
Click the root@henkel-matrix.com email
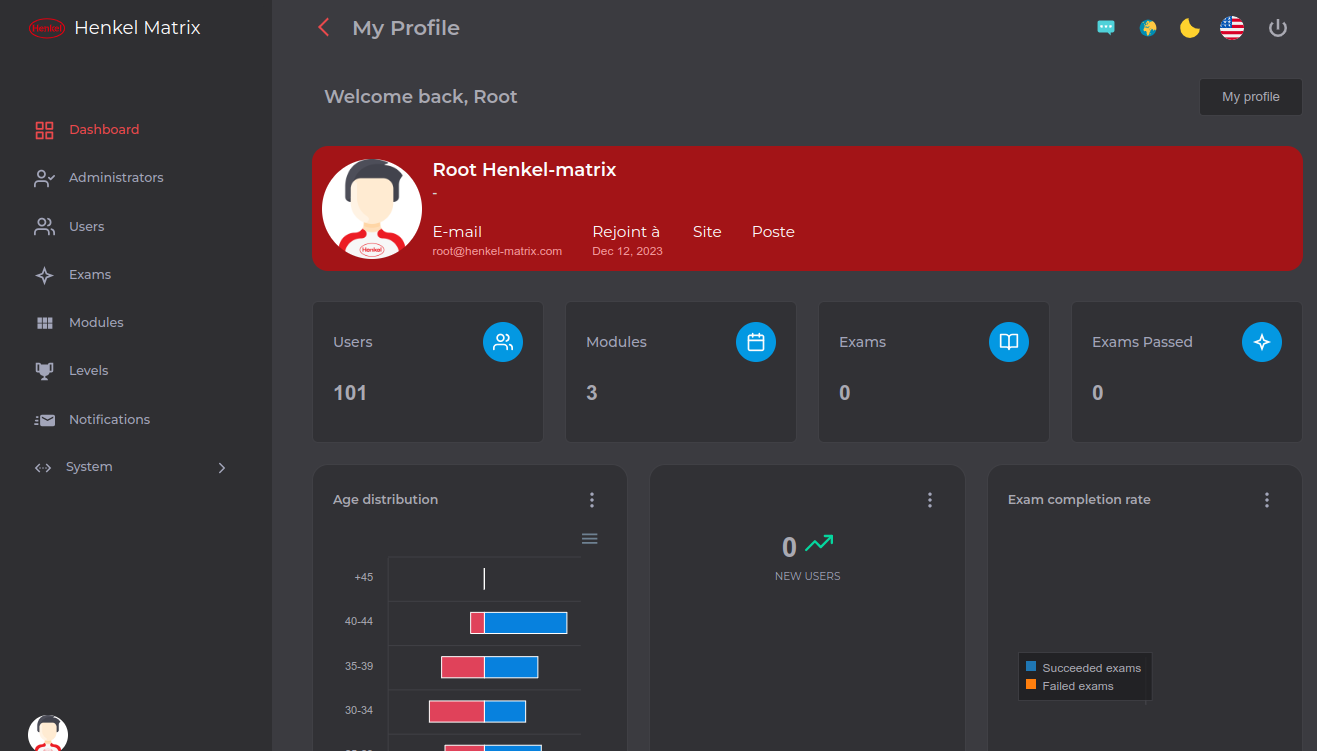pyautogui.click(x=497, y=251)
